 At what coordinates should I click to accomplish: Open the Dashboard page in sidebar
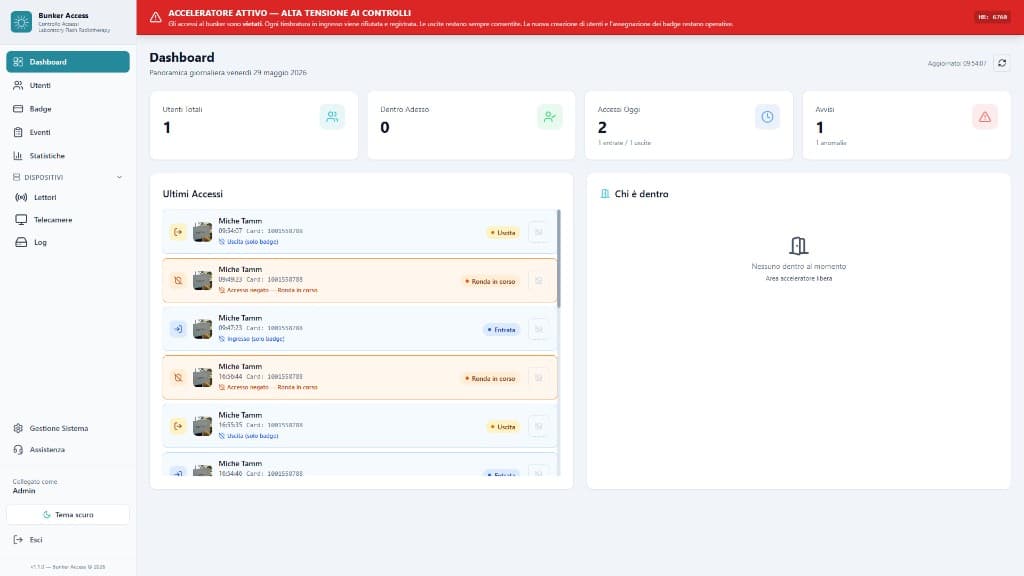click(x=68, y=62)
